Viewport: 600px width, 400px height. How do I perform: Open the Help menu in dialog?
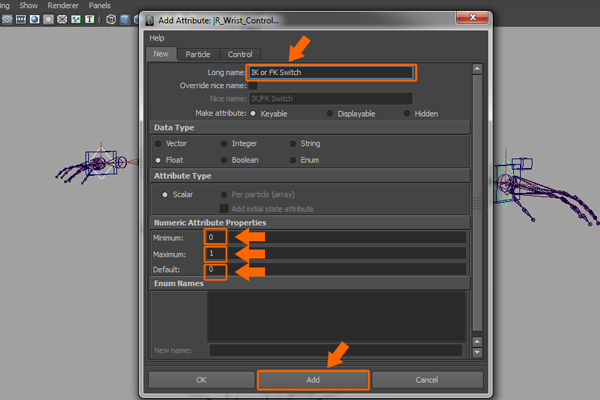(x=157, y=38)
